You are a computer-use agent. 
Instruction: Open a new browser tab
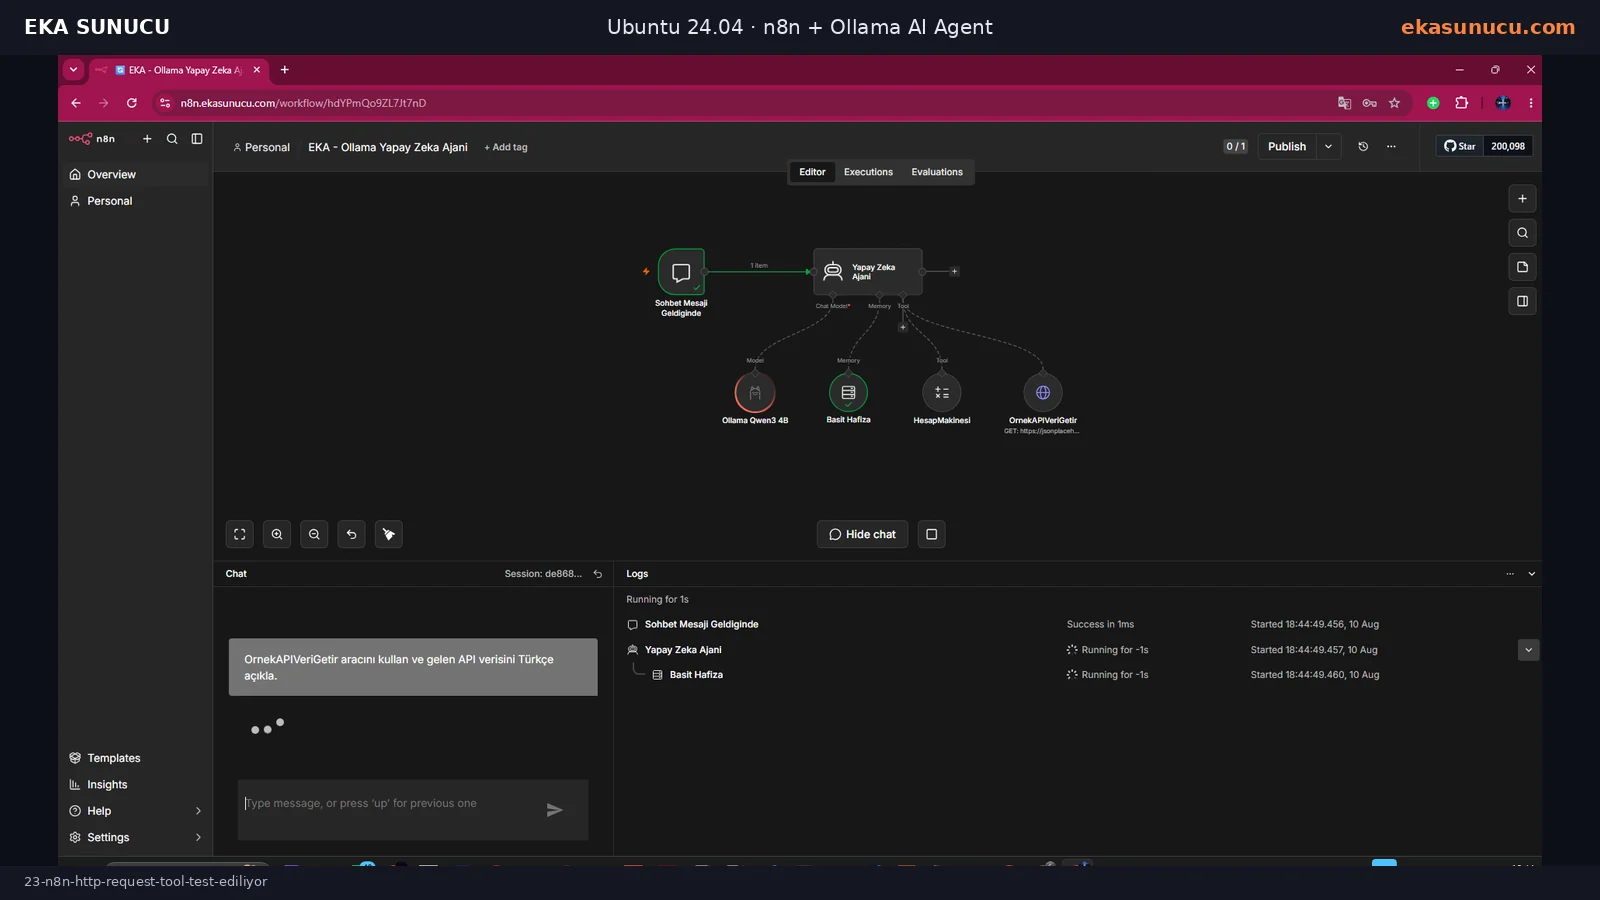285,70
